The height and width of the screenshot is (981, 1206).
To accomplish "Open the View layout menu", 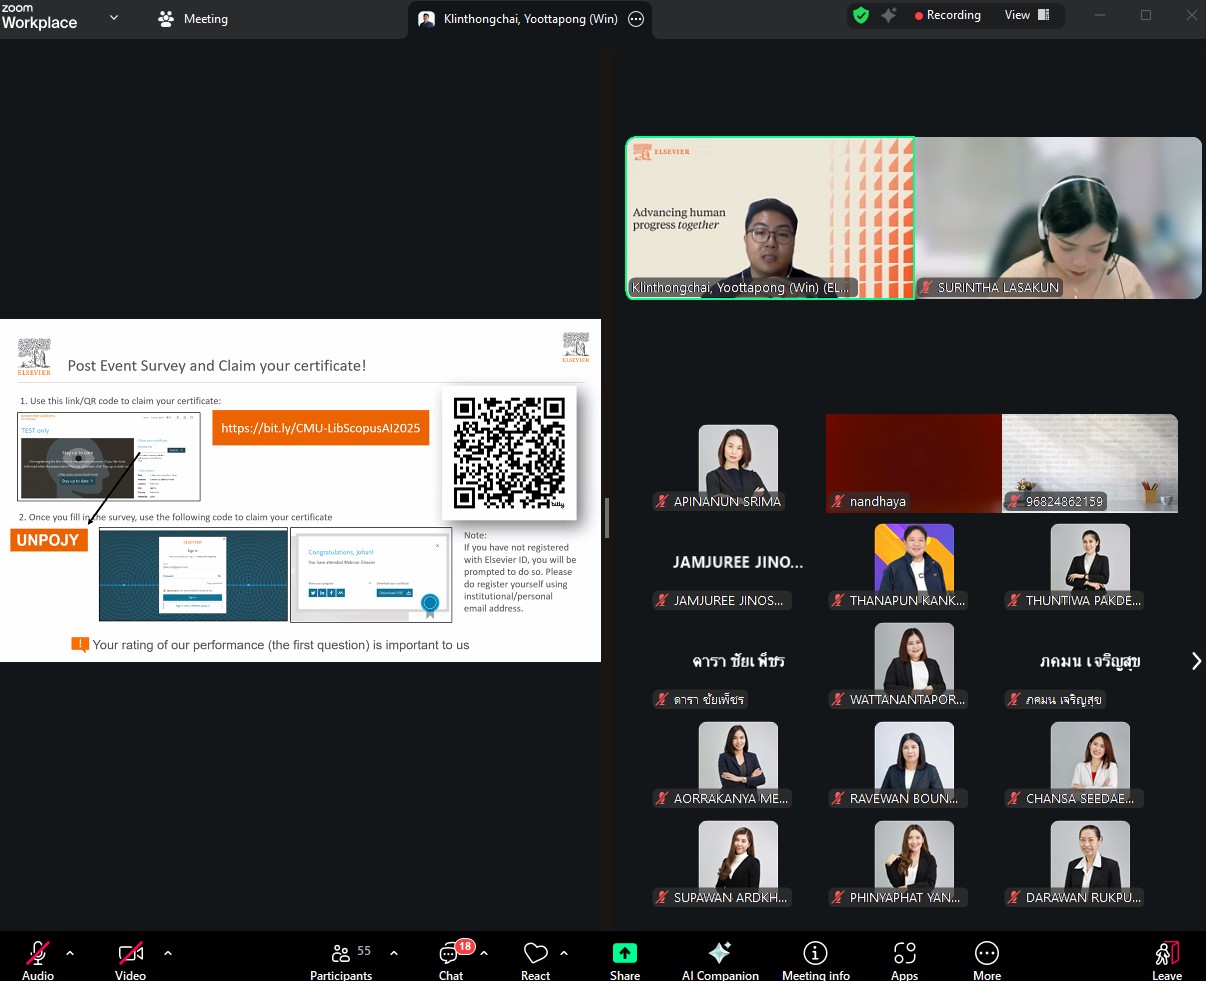I will (x=1027, y=15).
